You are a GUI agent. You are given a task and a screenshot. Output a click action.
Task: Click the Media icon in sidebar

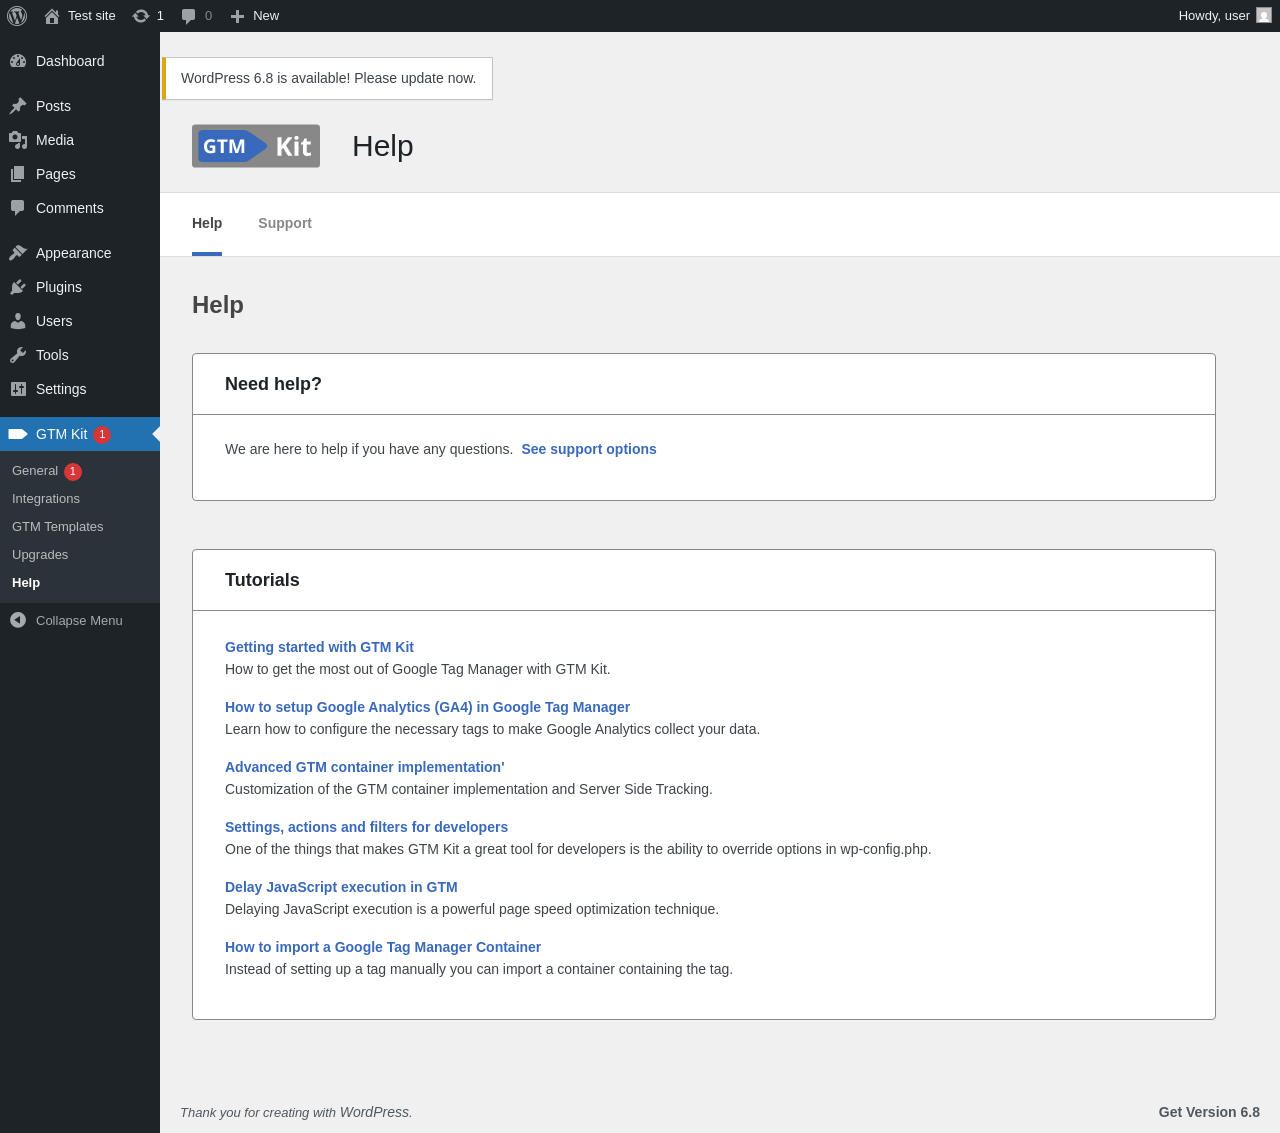pos(18,140)
